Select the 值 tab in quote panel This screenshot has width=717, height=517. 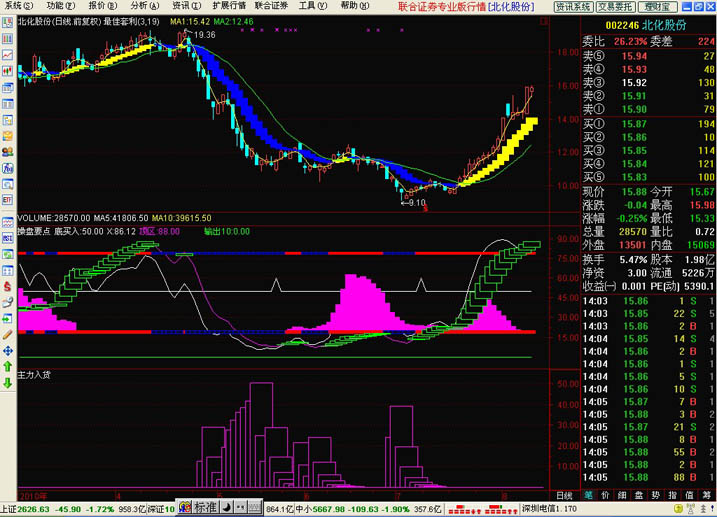click(690, 495)
